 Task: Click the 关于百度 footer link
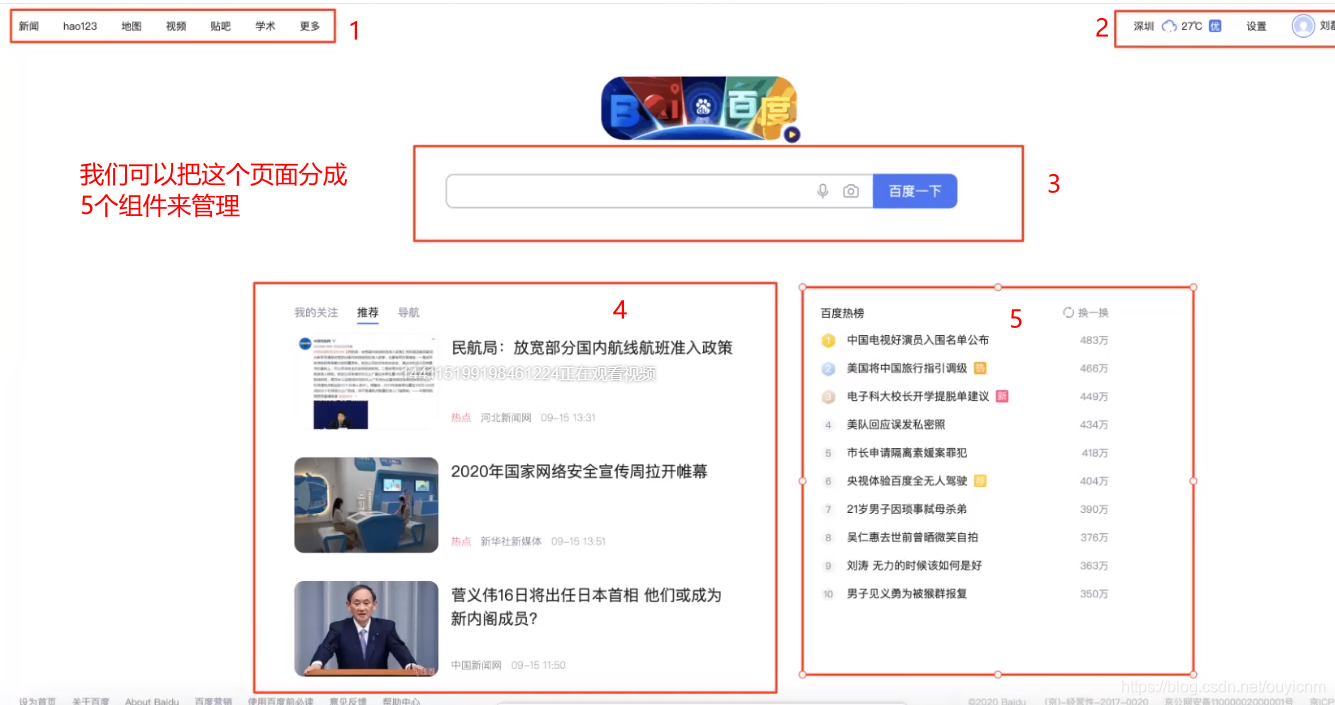[91, 701]
